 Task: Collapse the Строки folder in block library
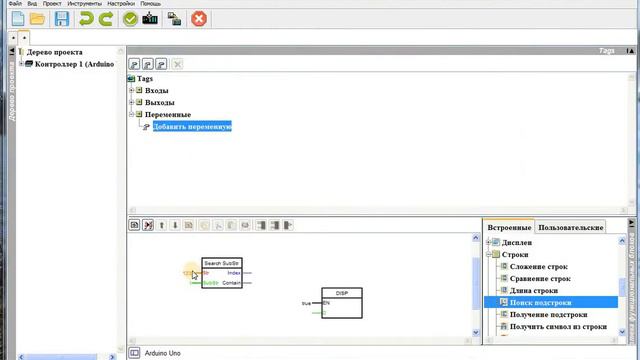coord(488,254)
